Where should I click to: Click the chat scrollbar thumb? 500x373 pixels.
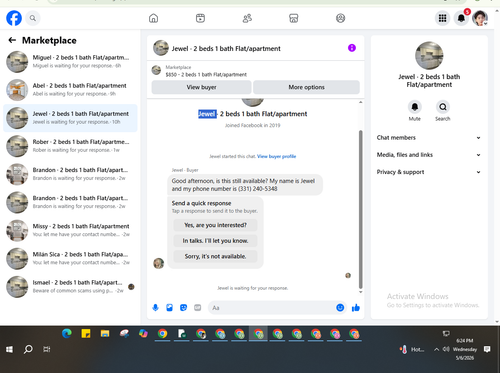(360, 209)
